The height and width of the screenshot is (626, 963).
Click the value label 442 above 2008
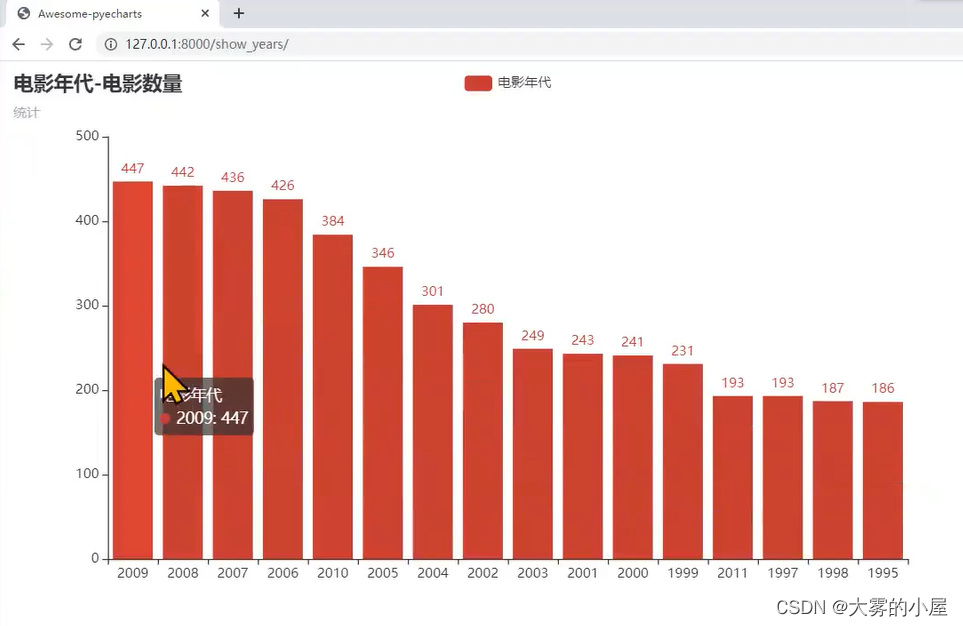coord(182,172)
